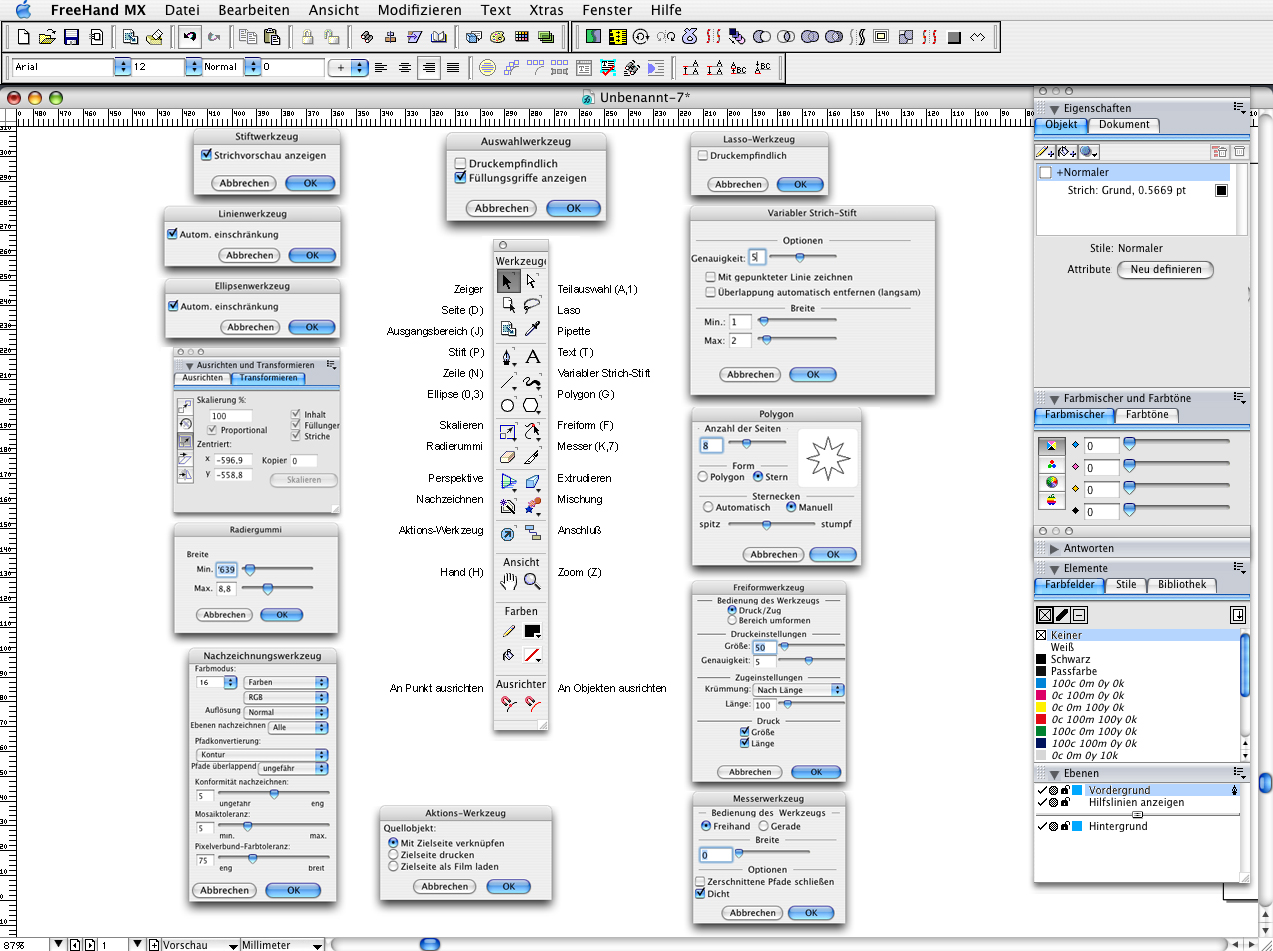Image resolution: width=1273 pixels, height=951 pixels.
Task: Switch to the Farbtöne tab
Action: coord(1146,414)
